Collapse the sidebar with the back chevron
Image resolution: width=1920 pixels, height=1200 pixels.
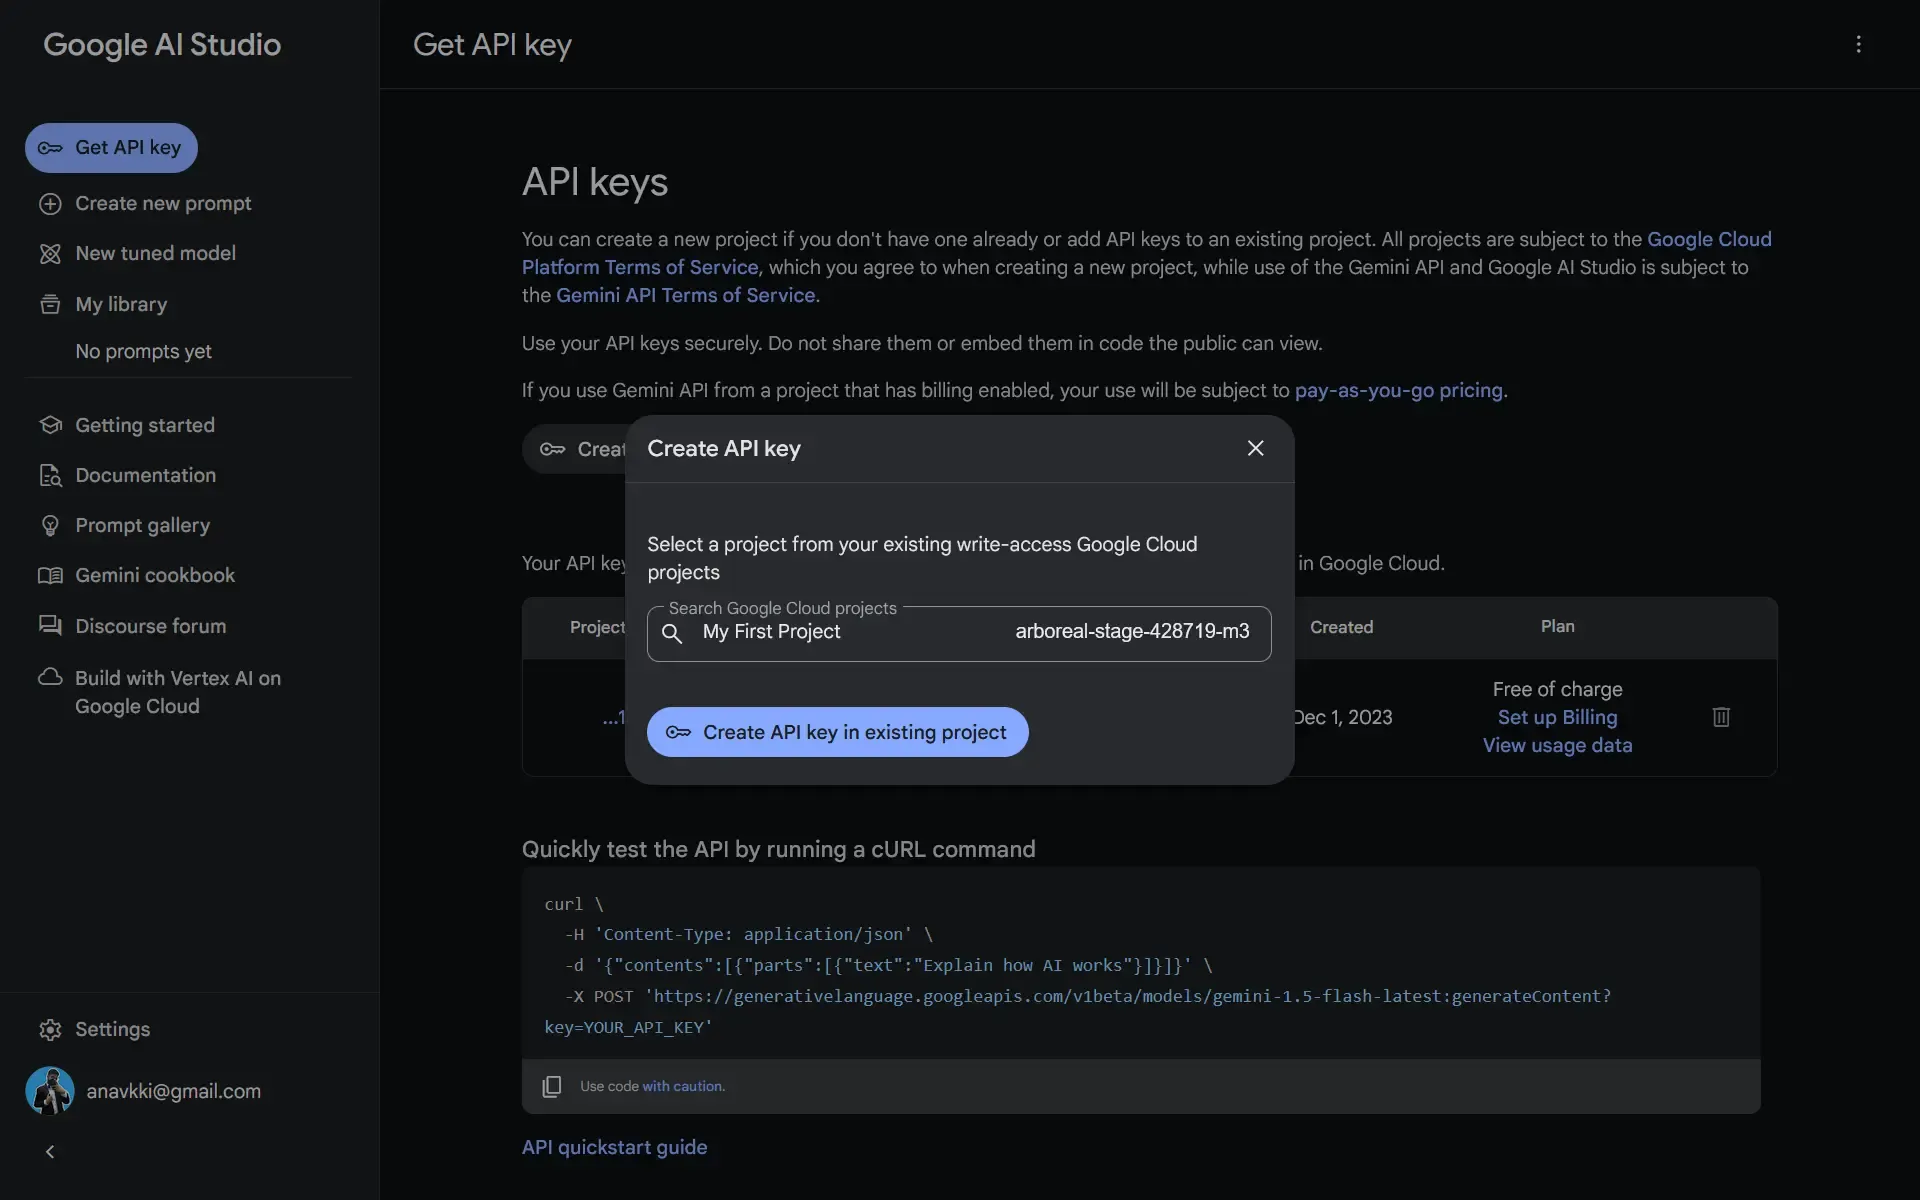coord(49,1151)
